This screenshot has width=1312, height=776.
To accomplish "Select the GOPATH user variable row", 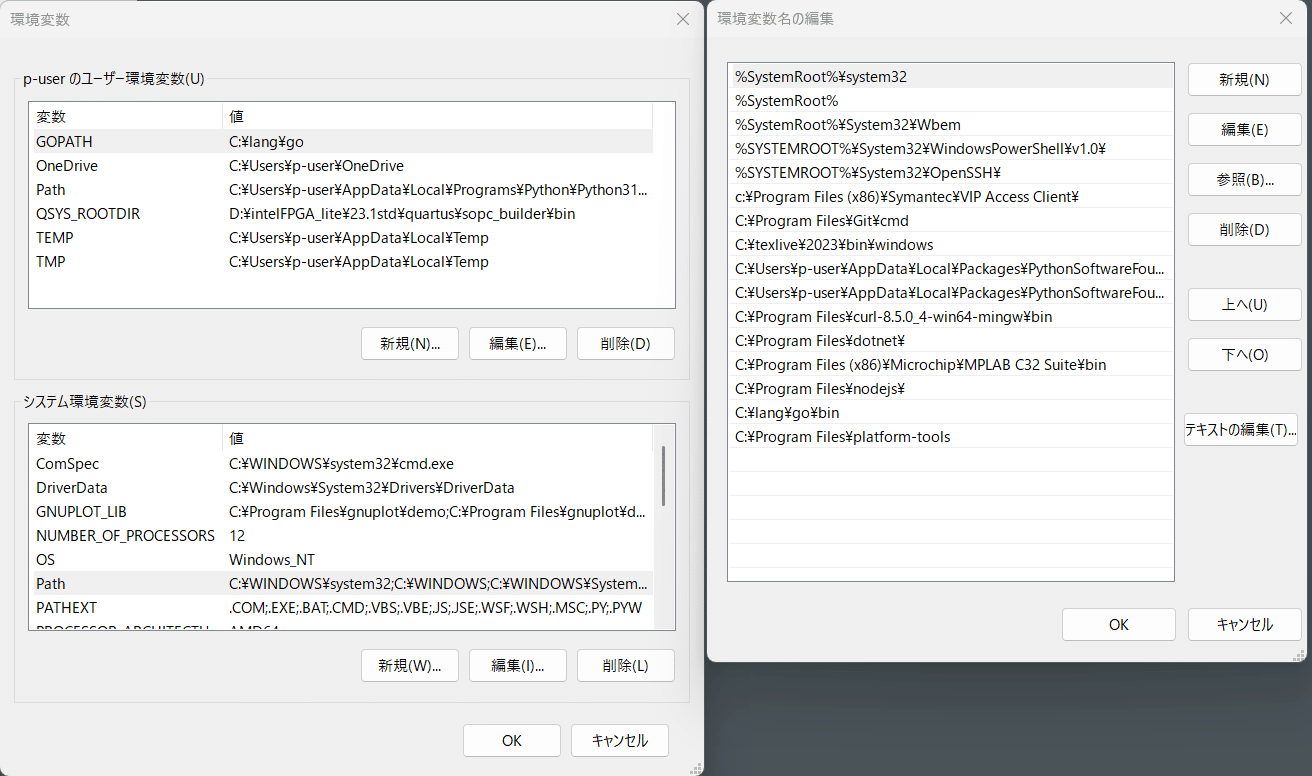I will [343, 142].
